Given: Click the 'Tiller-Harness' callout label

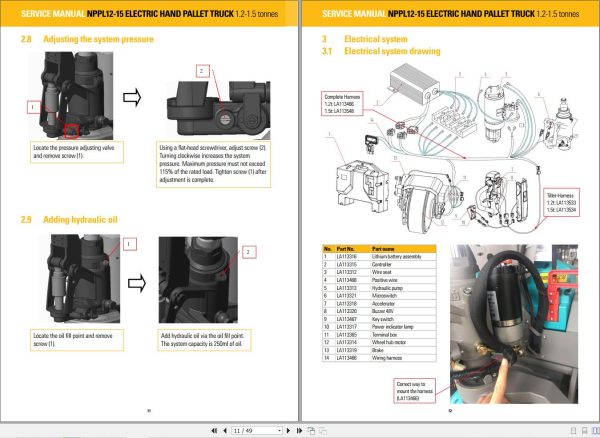Looking at the screenshot, I should (561, 202).
